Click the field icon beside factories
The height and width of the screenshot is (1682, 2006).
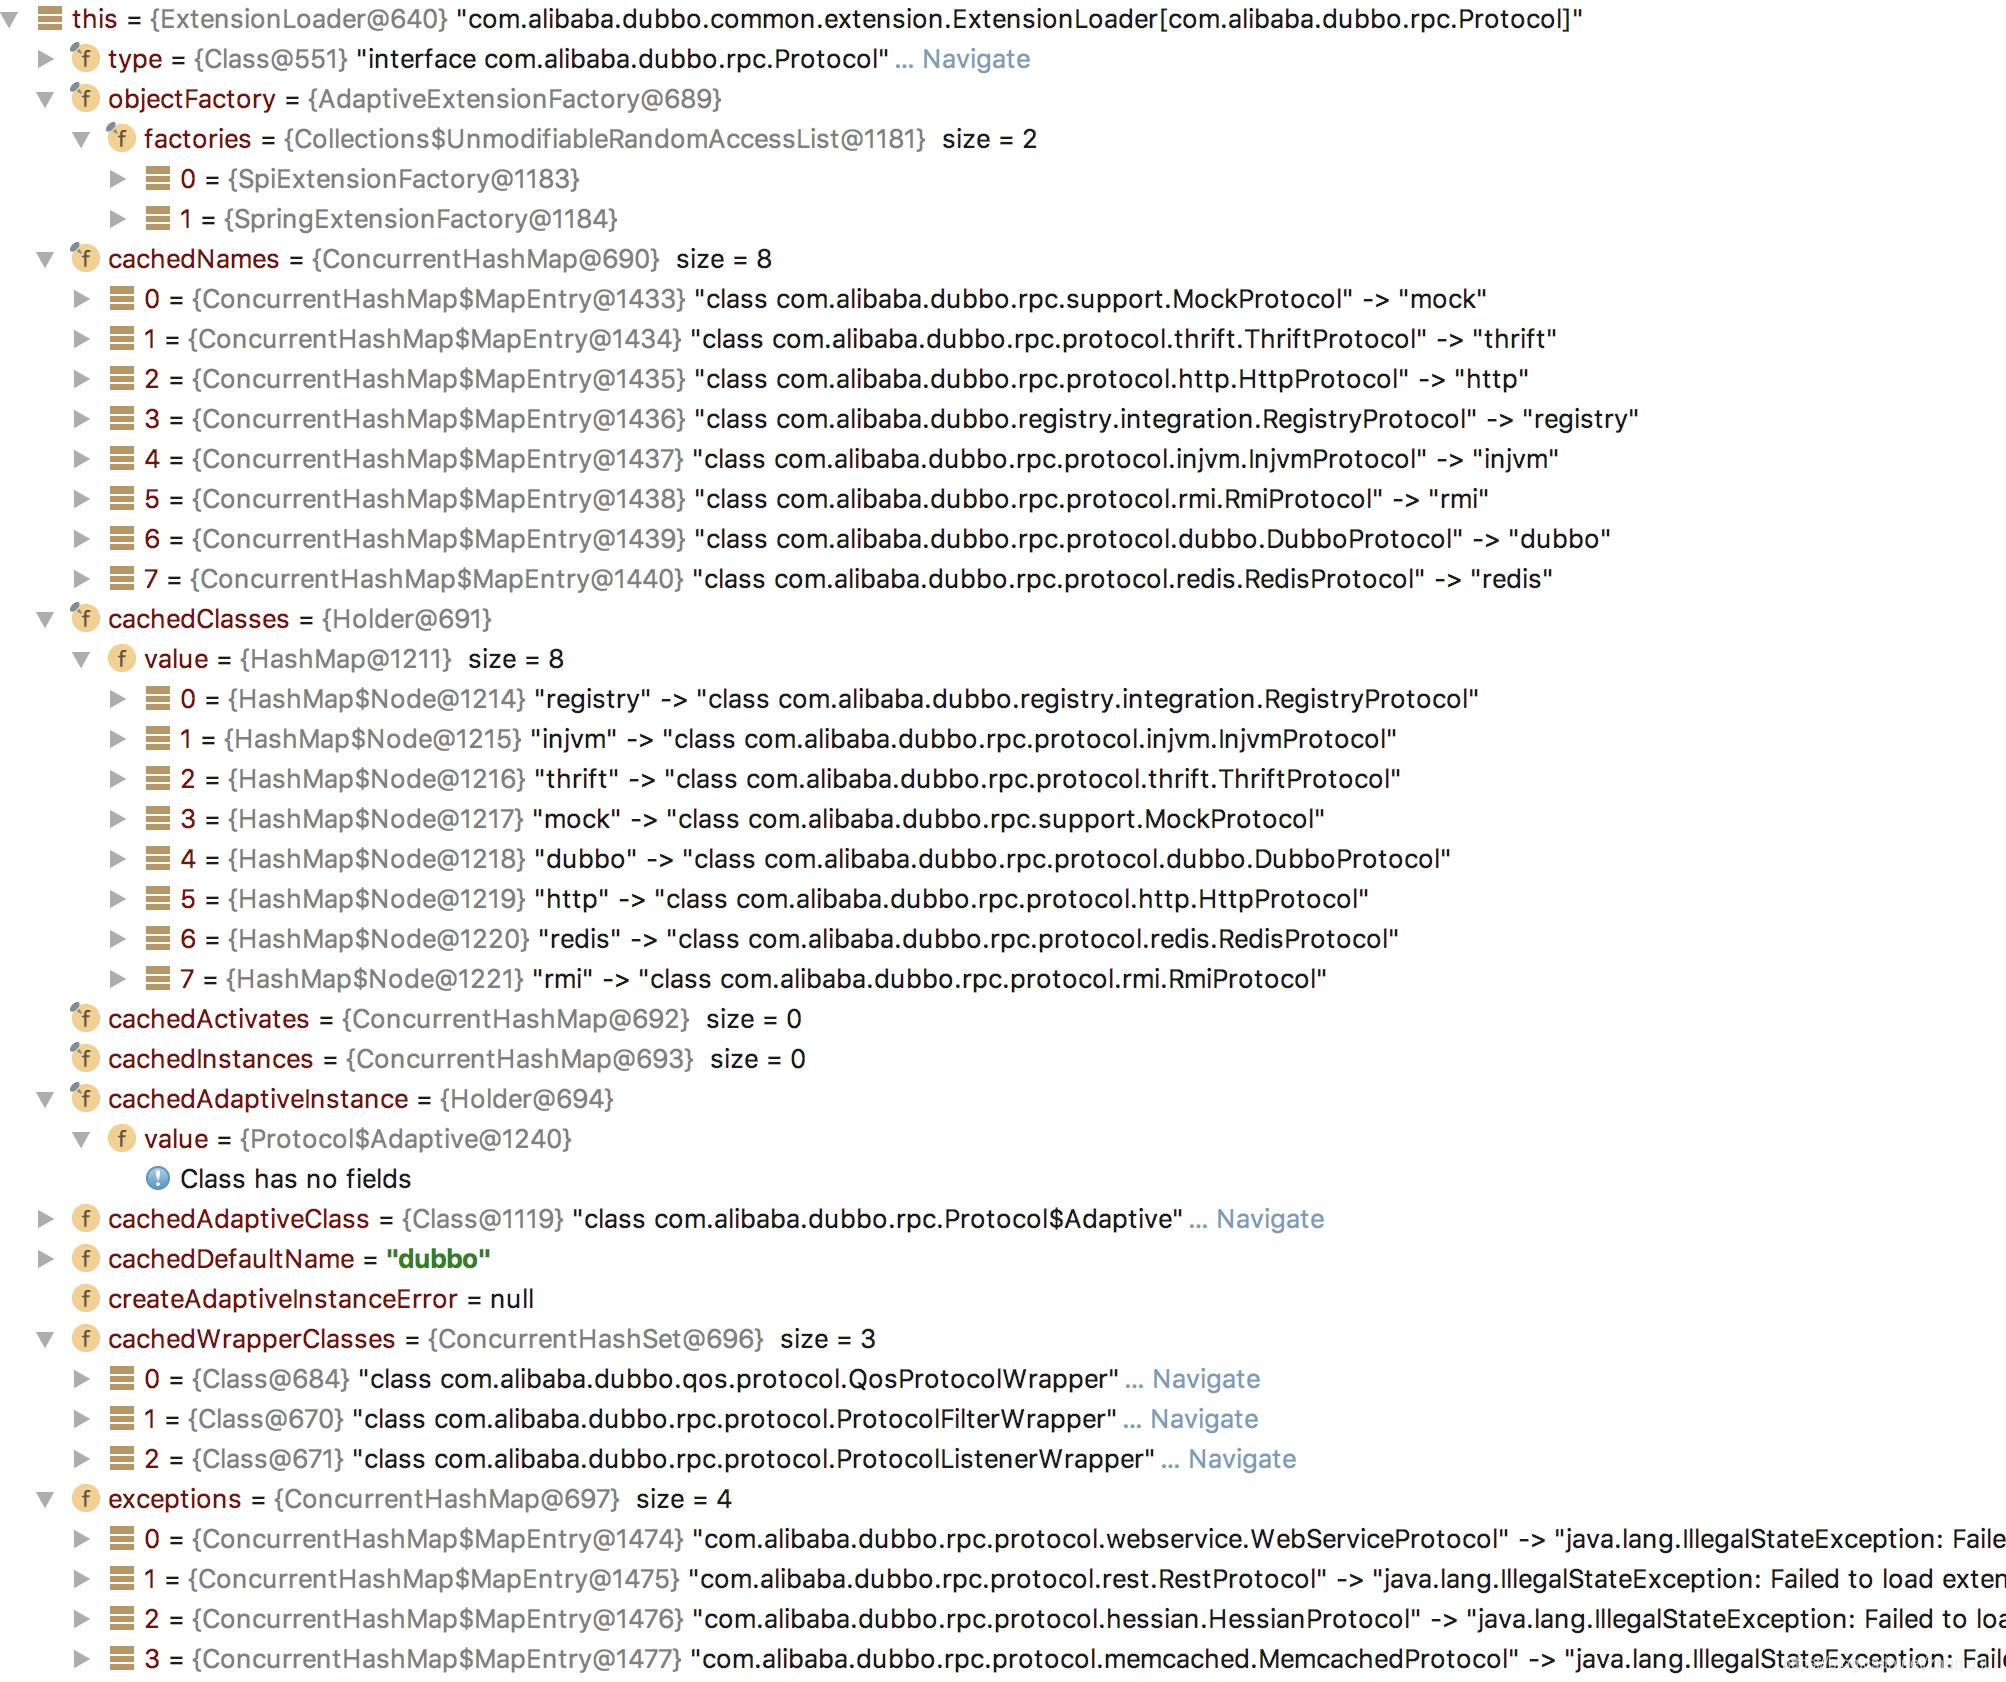[x=121, y=139]
